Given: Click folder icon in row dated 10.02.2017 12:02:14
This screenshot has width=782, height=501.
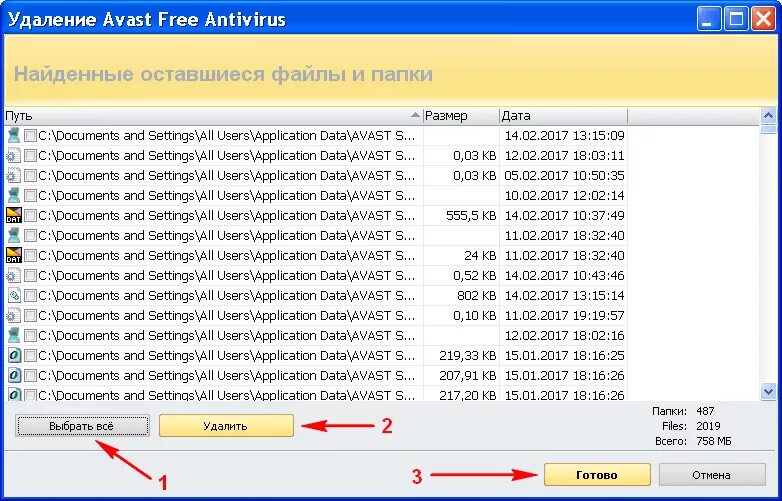Looking at the screenshot, I should [13, 195].
